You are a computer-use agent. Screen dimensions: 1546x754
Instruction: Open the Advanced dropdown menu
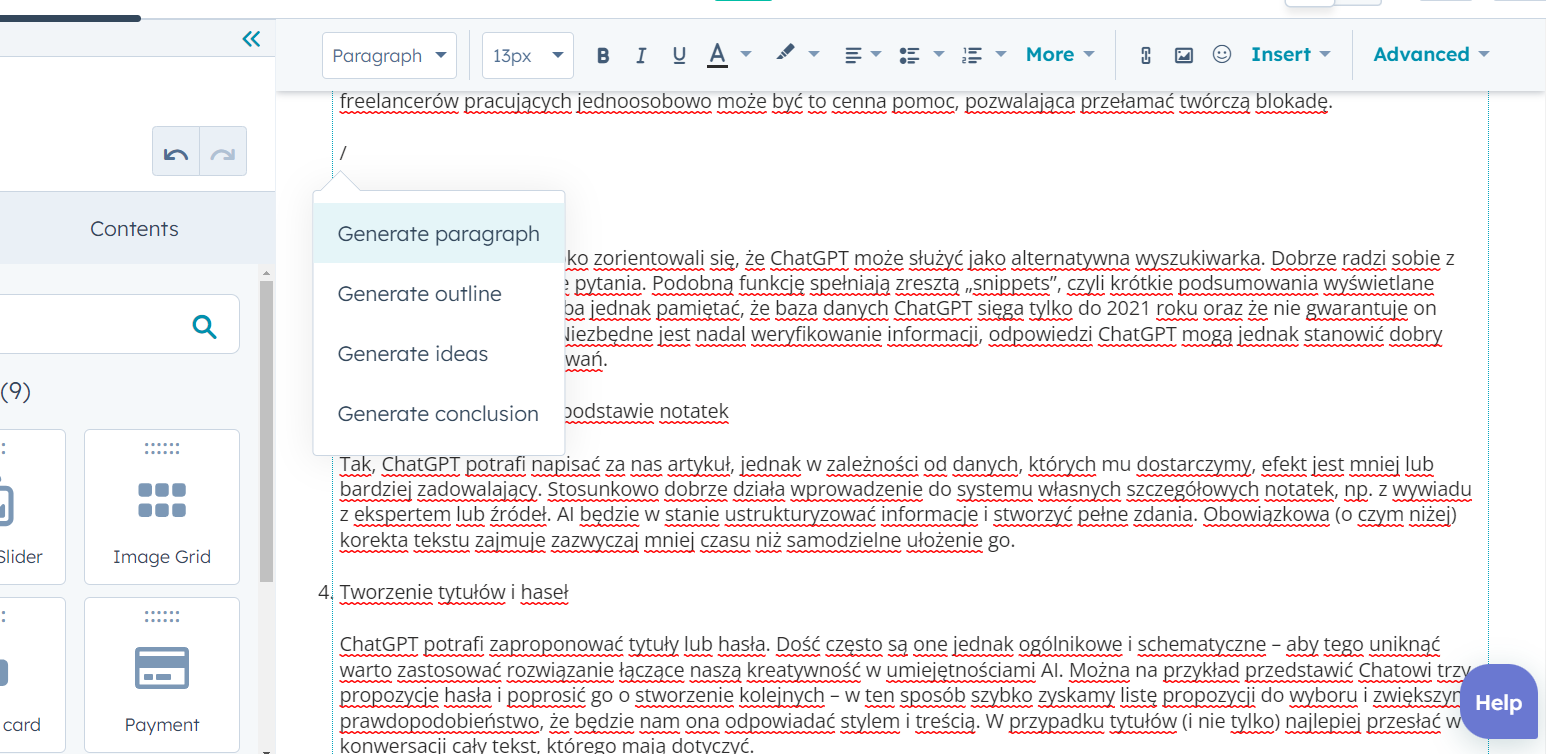point(1431,55)
